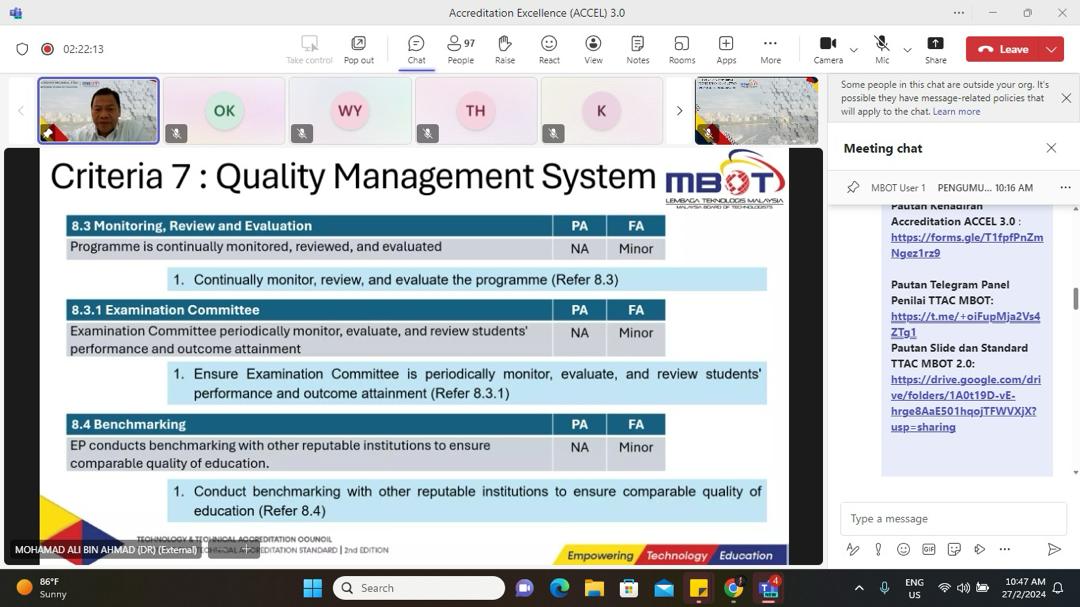The height and width of the screenshot is (607, 1080).
Task: Open the More options menu
Action: 770,48
